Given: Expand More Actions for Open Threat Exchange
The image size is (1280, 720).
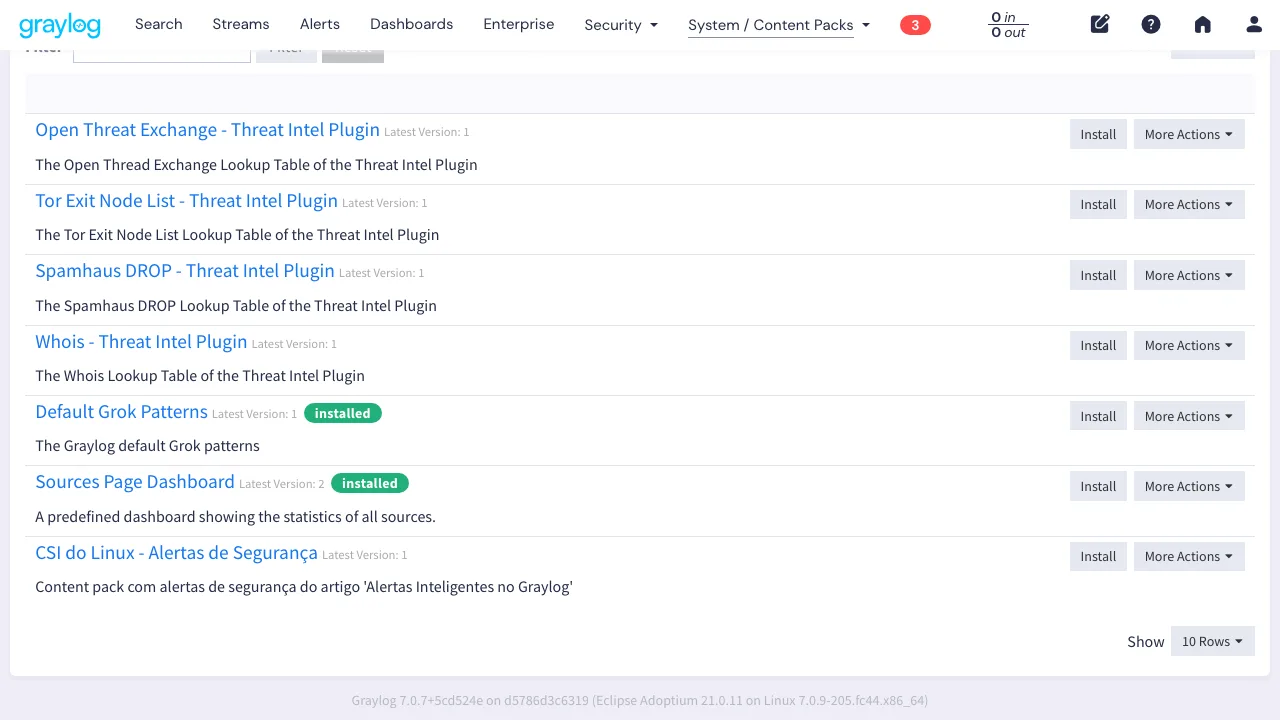Looking at the screenshot, I should (1189, 134).
